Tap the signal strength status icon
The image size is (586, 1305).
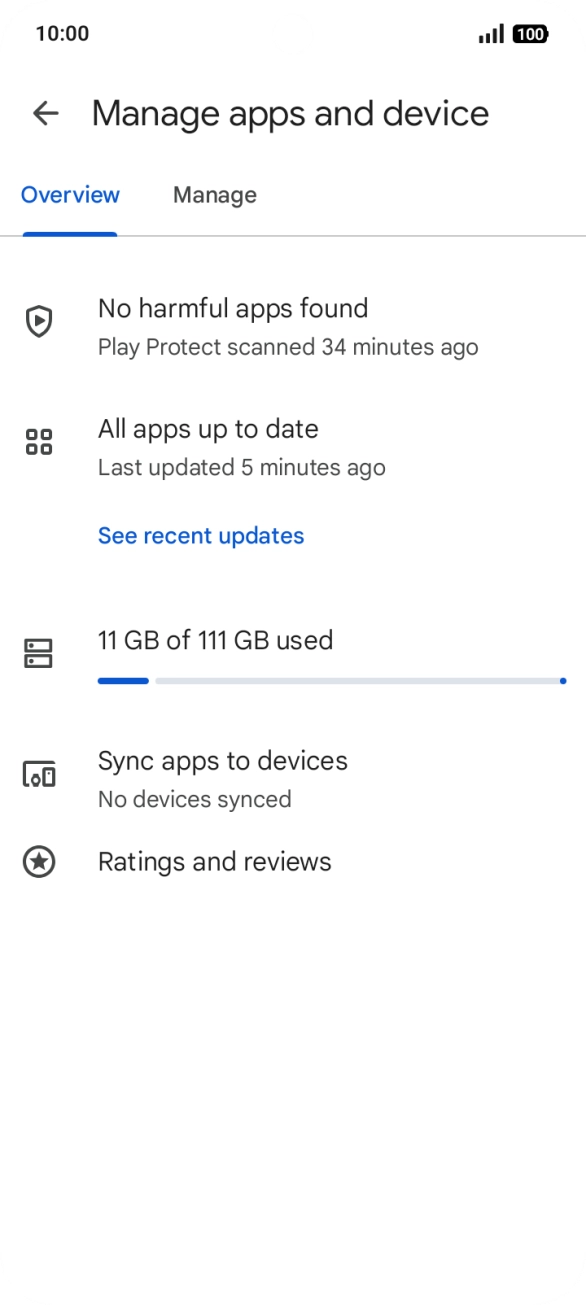(x=491, y=34)
